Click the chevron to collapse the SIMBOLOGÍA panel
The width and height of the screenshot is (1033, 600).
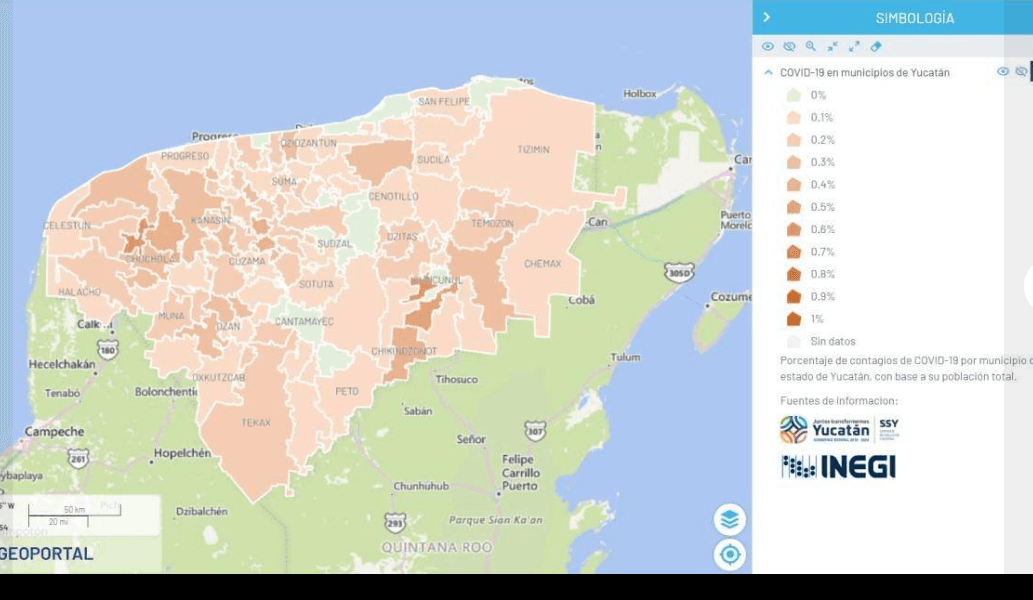pyautogui.click(x=768, y=16)
